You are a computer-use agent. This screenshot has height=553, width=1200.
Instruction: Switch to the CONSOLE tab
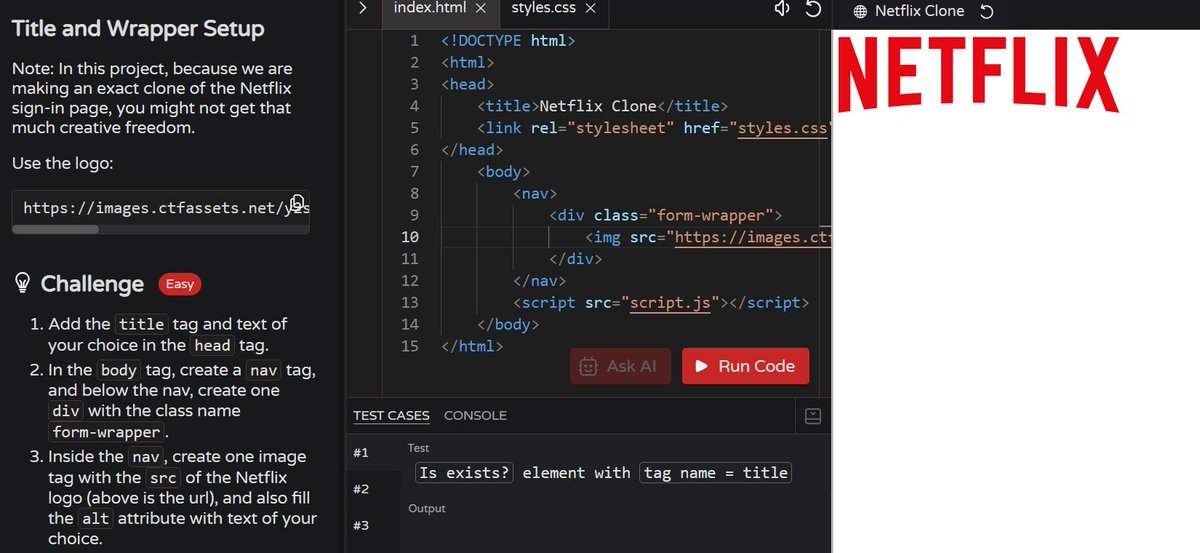point(475,415)
